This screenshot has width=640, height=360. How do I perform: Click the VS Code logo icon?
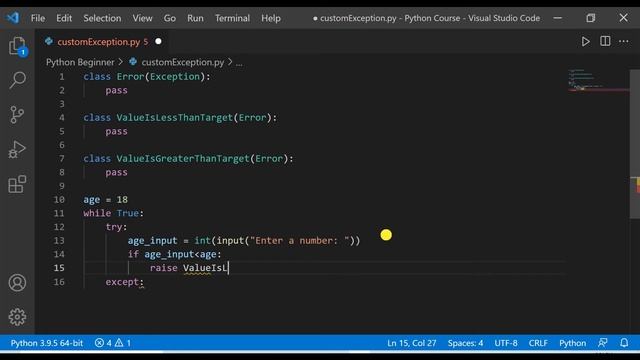tap(12, 18)
